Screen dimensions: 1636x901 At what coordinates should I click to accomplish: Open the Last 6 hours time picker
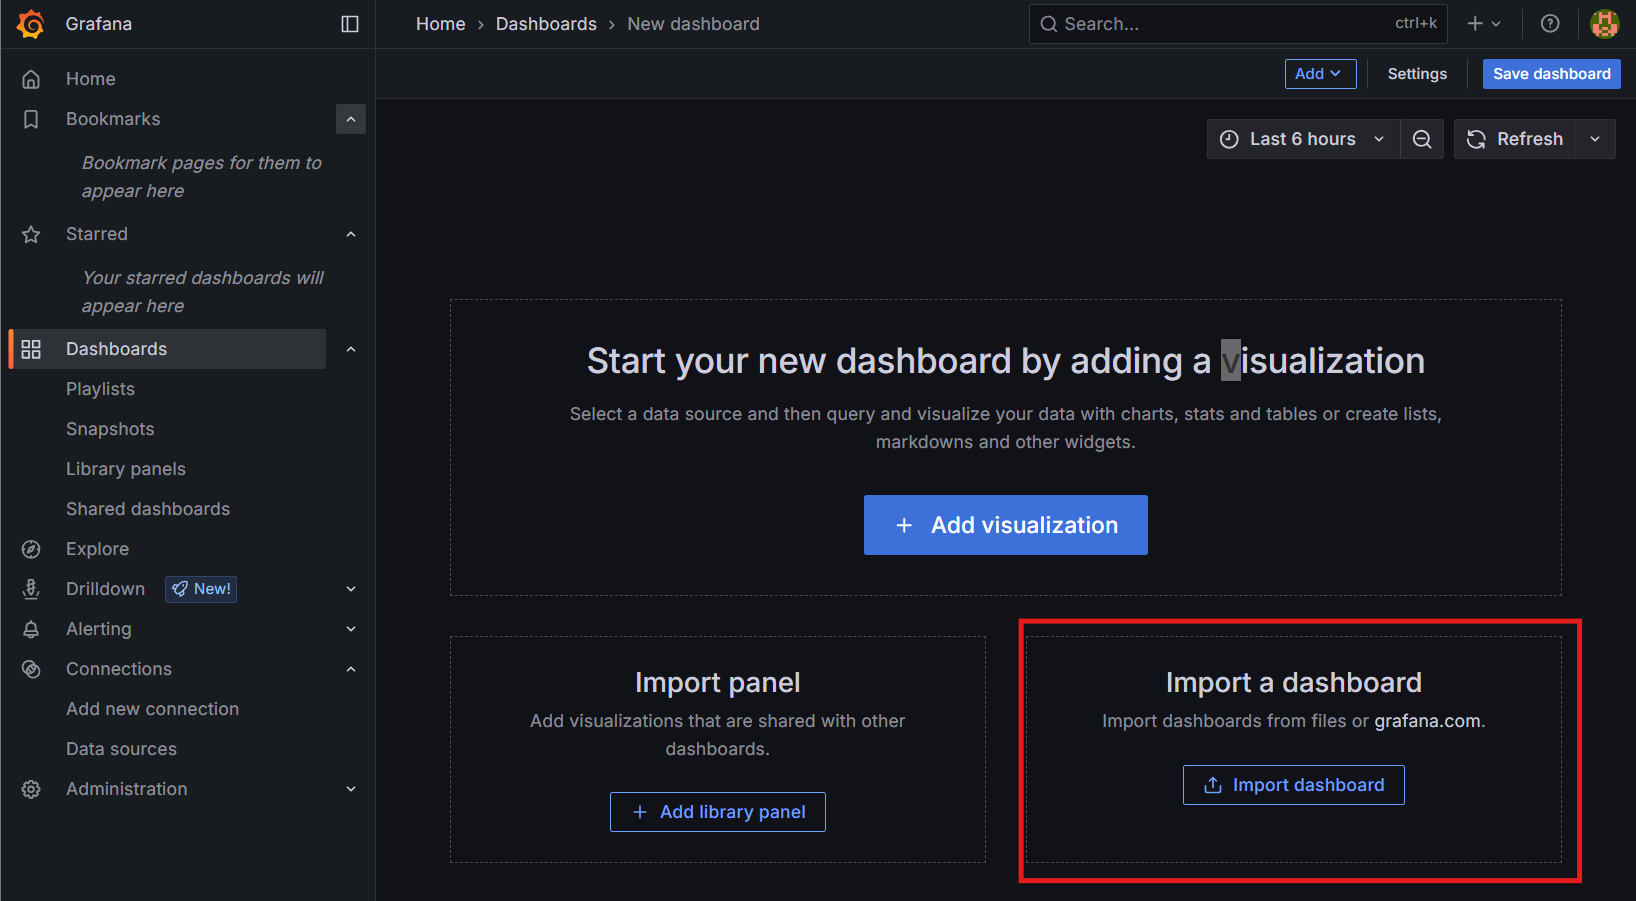[1303, 139]
